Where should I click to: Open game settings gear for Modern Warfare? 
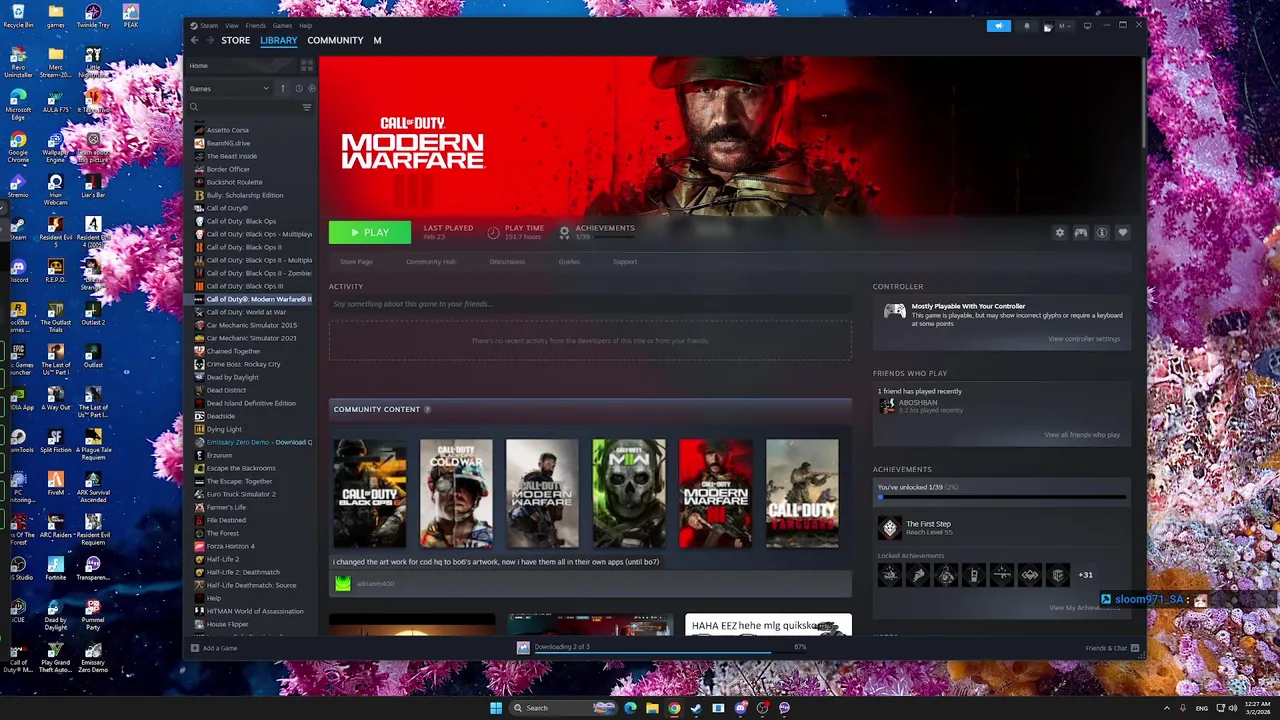[x=1060, y=232]
